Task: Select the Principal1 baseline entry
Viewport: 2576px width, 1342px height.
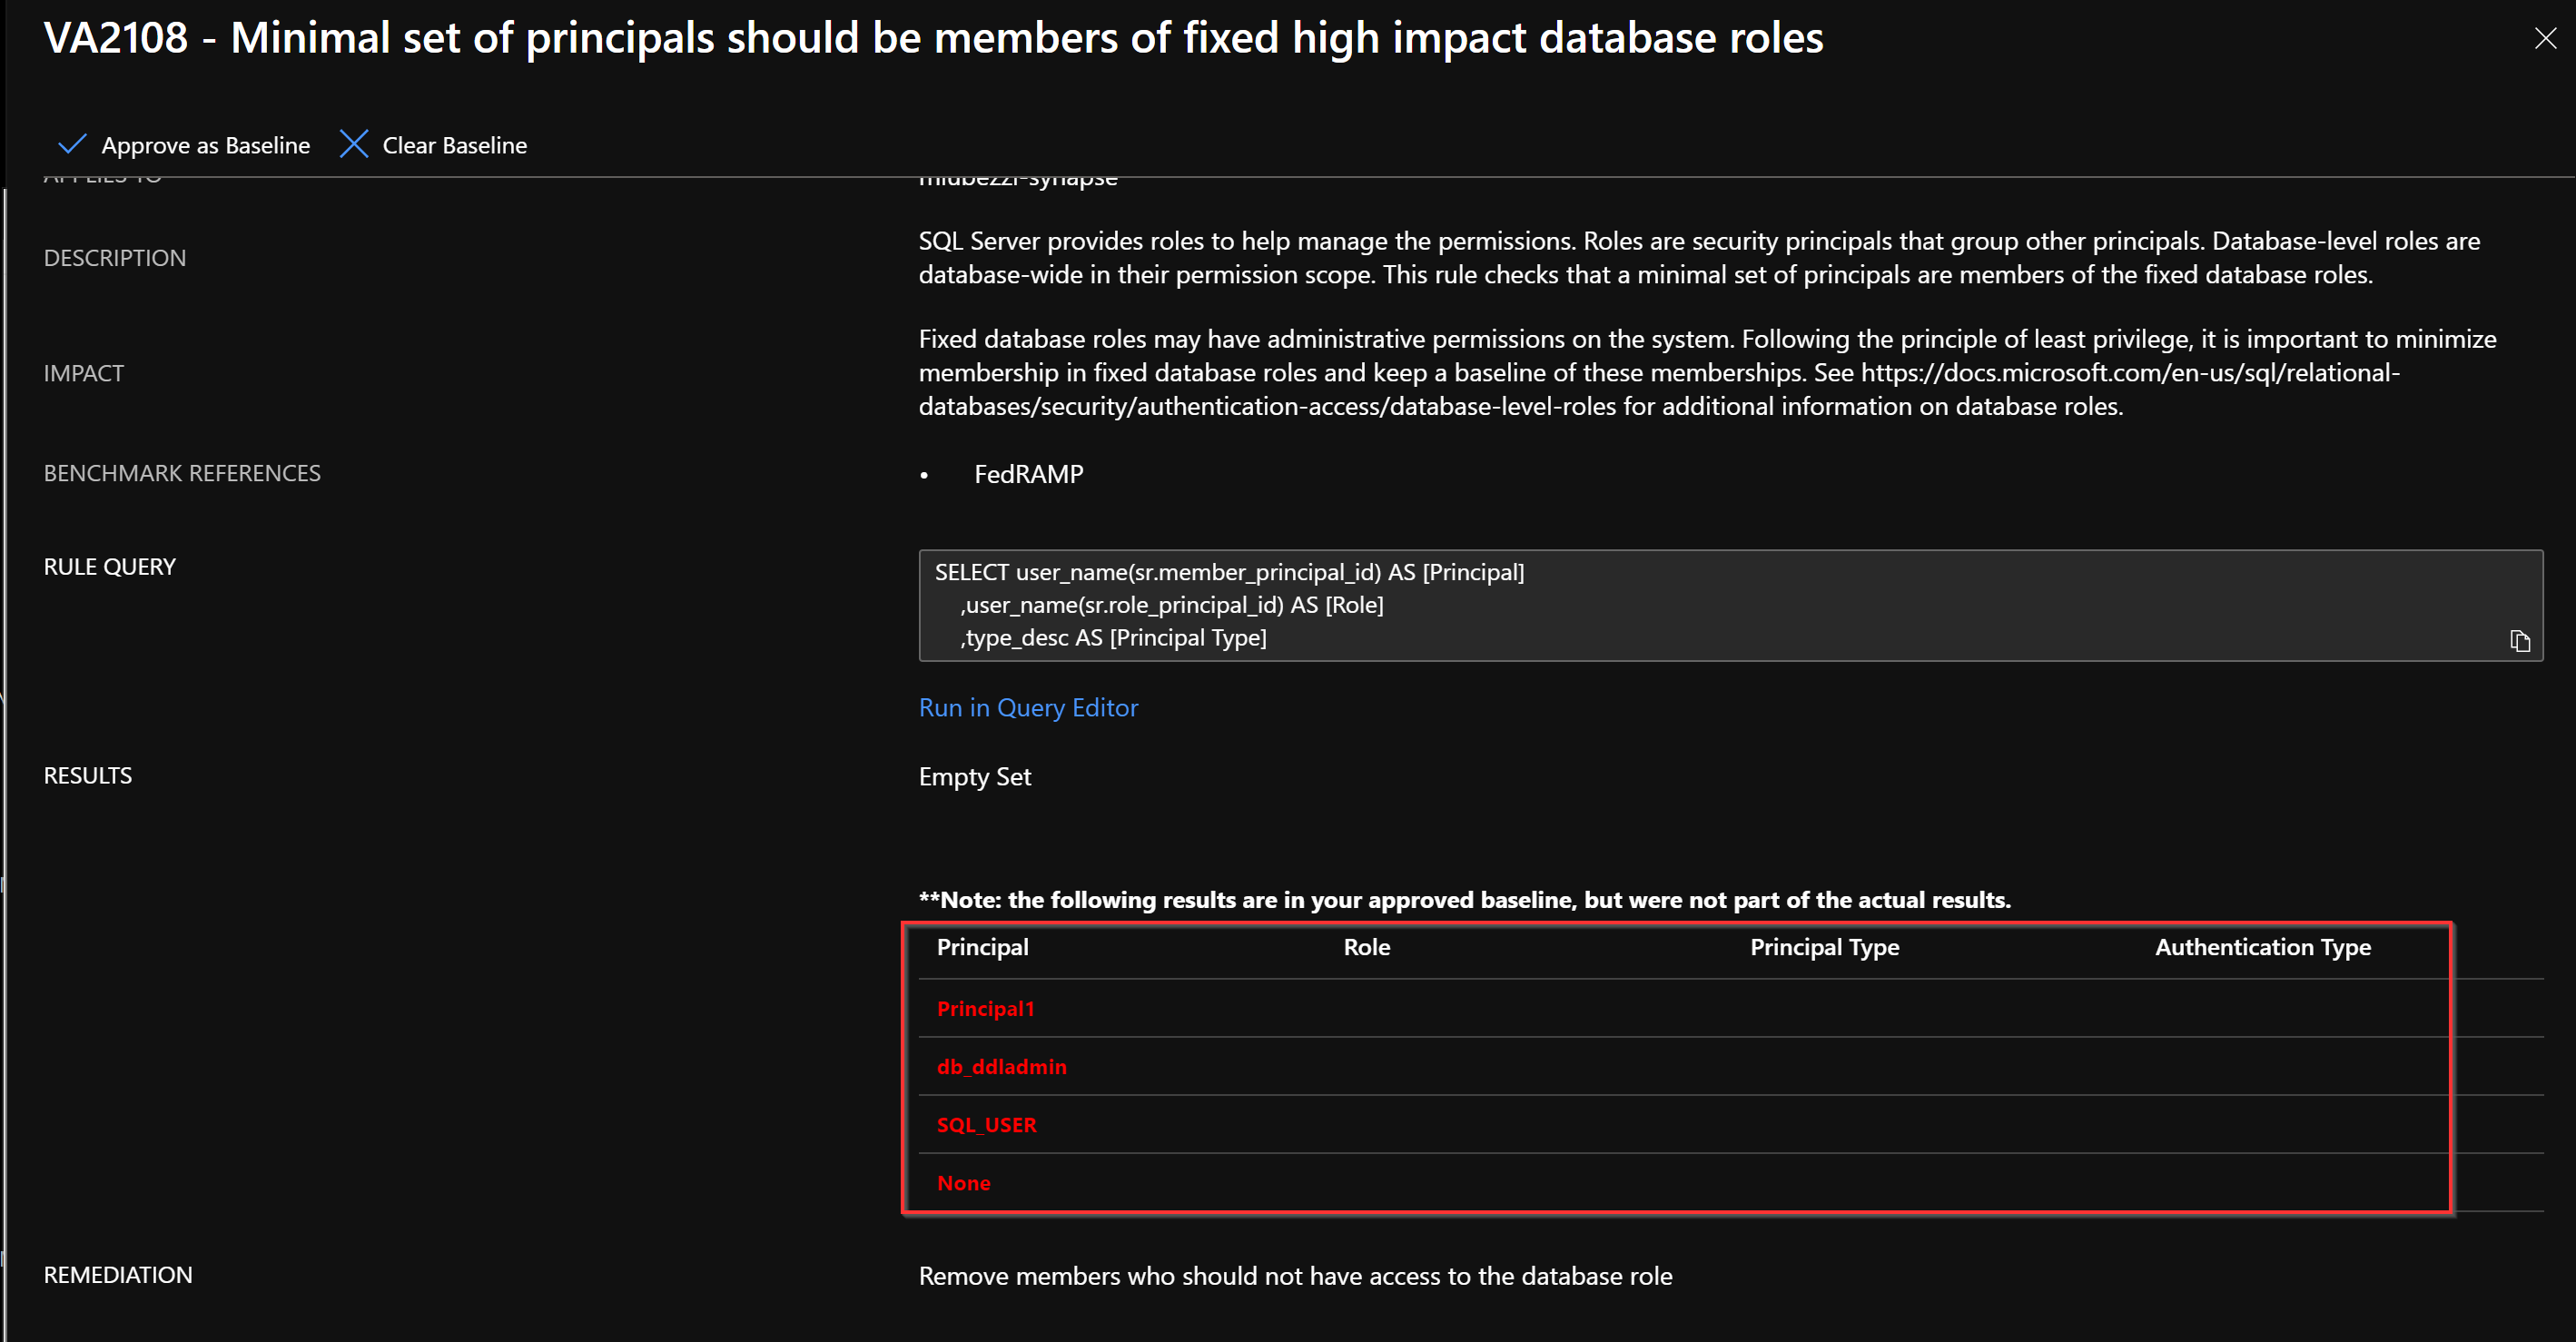Action: click(x=986, y=1008)
